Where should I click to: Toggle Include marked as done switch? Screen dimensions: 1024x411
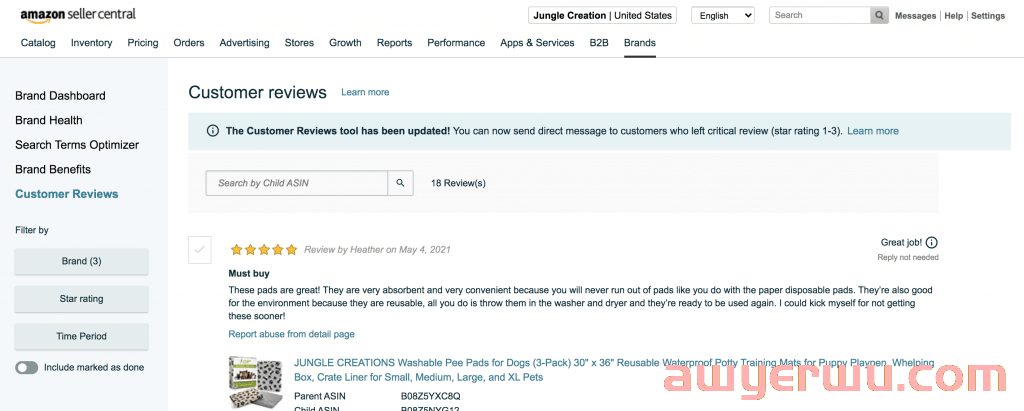(27, 368)
